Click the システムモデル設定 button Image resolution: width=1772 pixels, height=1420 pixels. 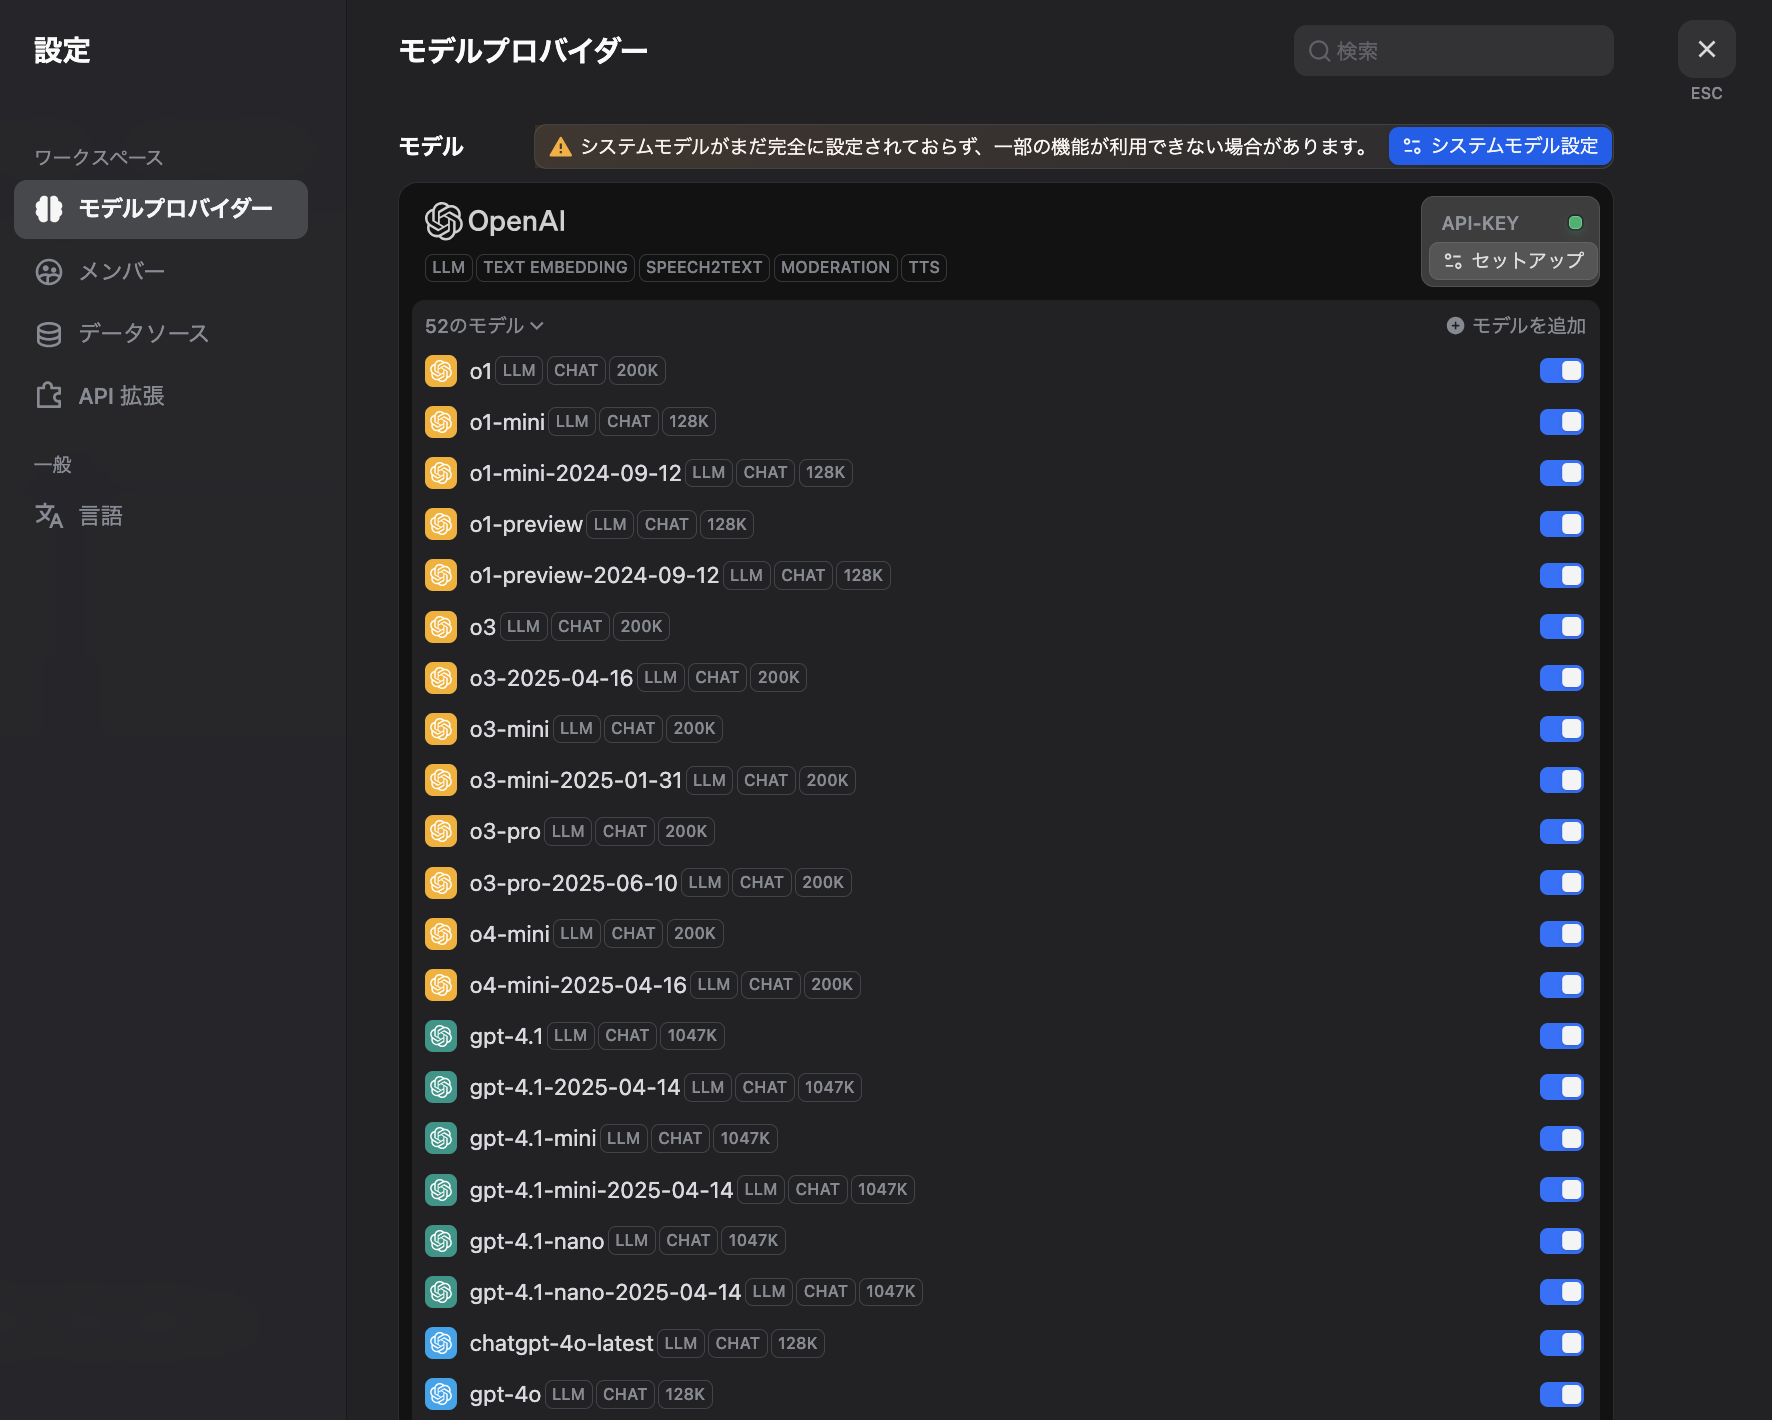(x=1500, y=146)
